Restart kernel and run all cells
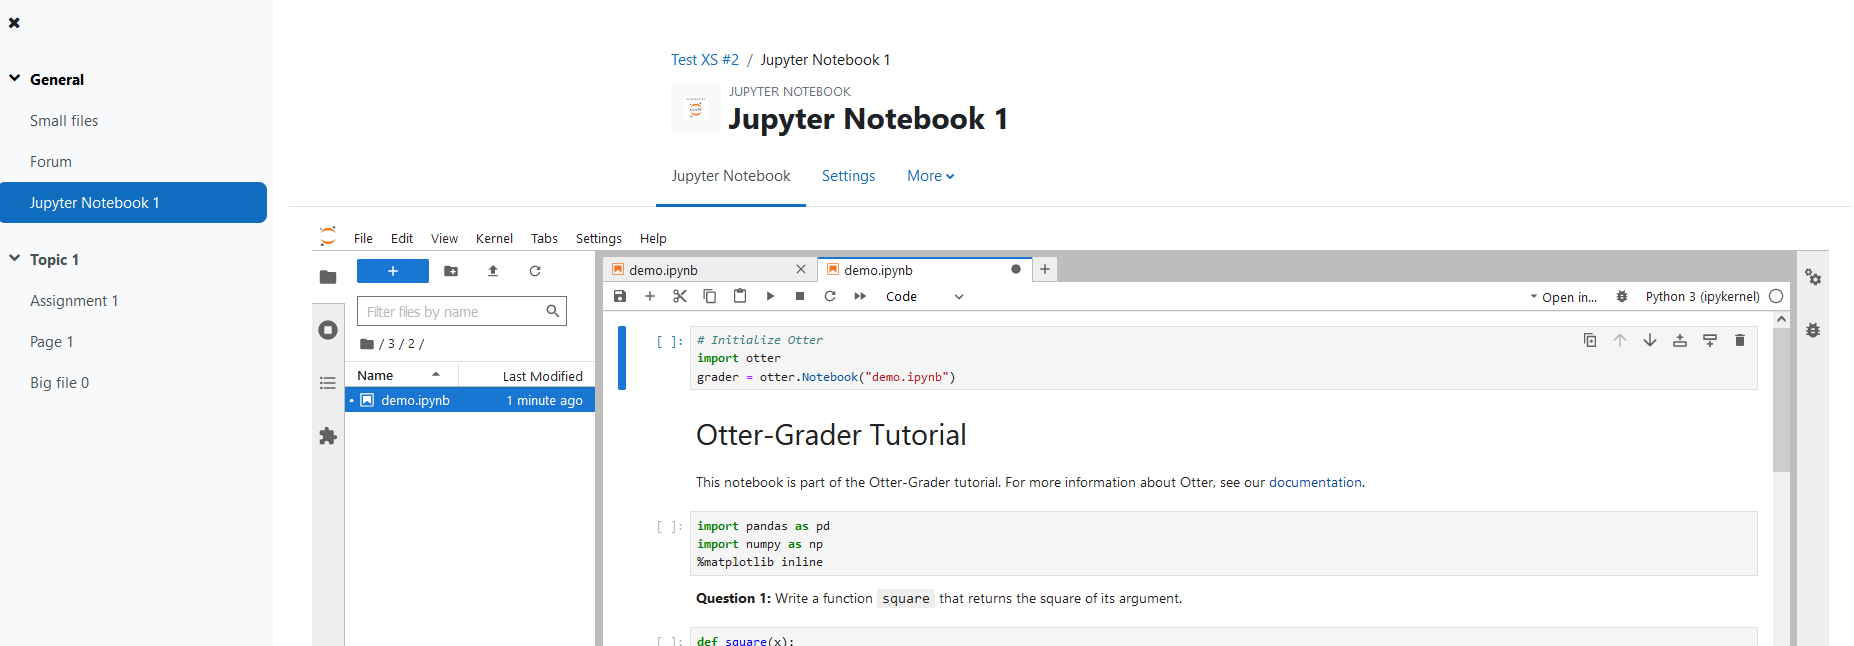Image resolution: width=1854 pixels, height=646 pixels. coord(860,296)
